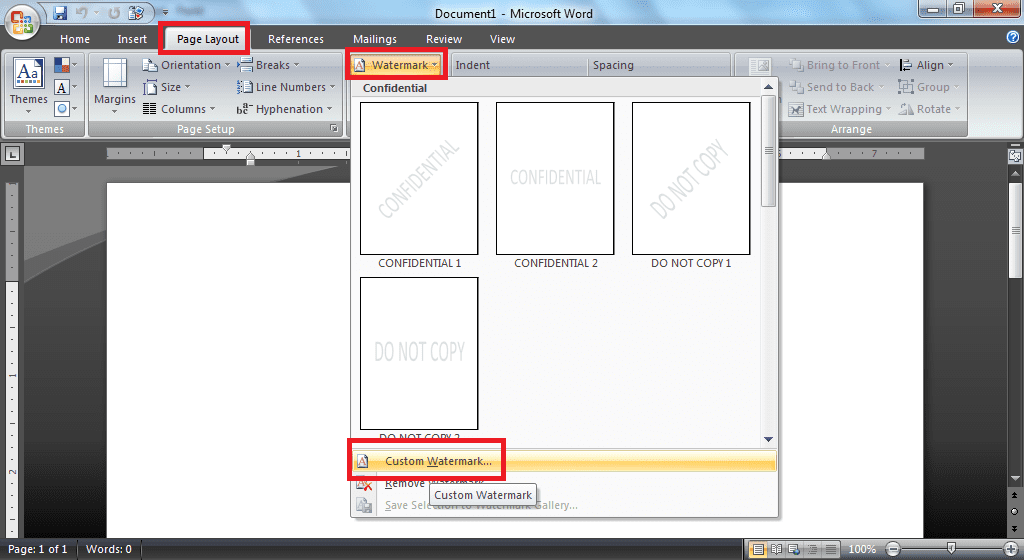1024x560 pixels.
Task: Switch to the Home tab
Action: pos(75,39)
